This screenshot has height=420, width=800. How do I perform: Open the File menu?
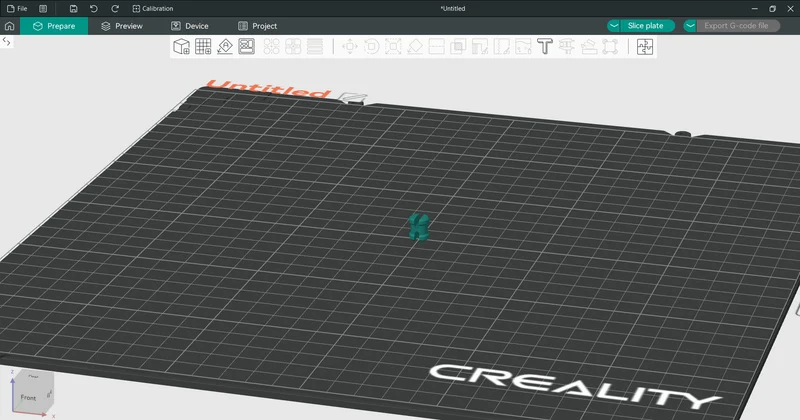(x=17, y=9)
